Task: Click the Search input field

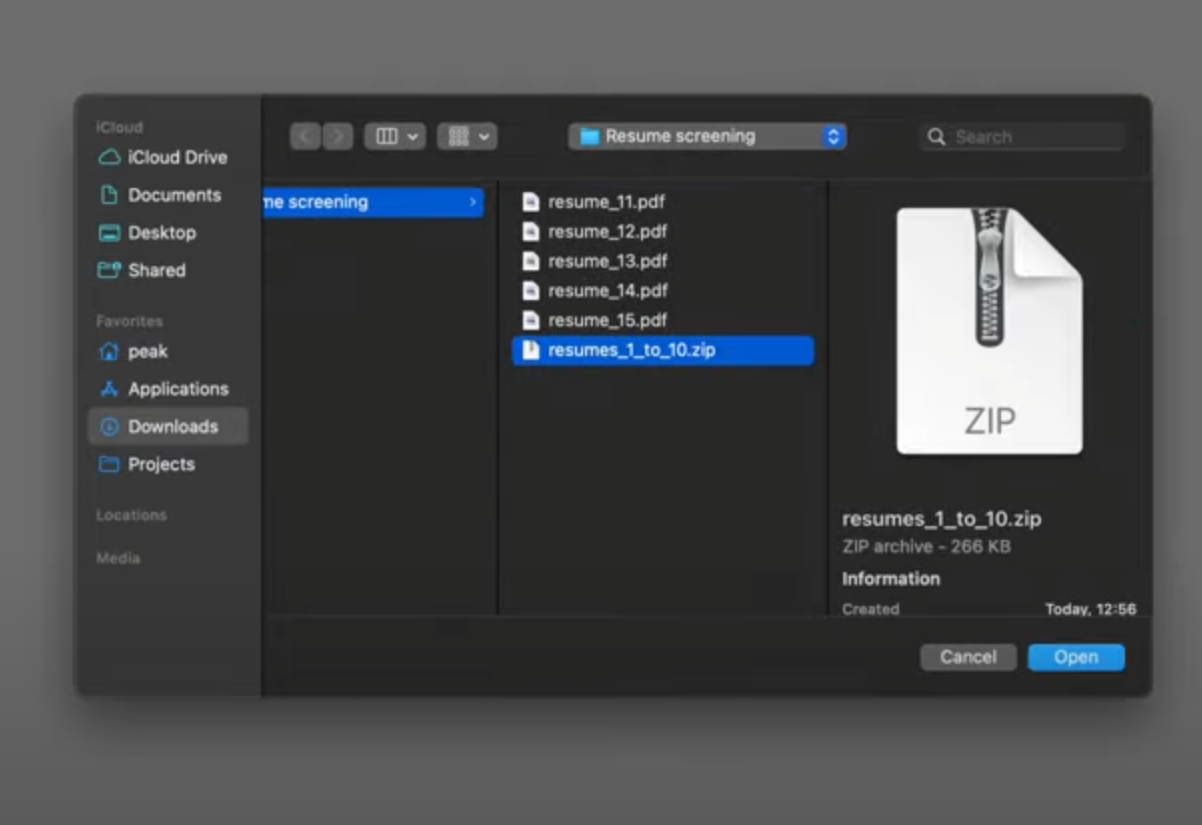Action: (x=1035, y=137)
